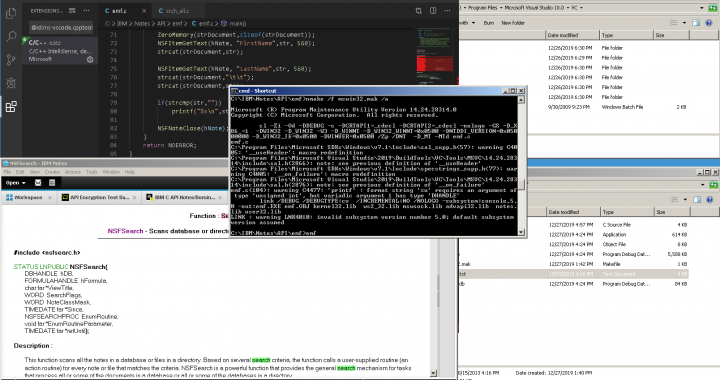Sort by Date modified in upper Explorer
The width and height of the screenshot is (720, 380).
(573, 35)
